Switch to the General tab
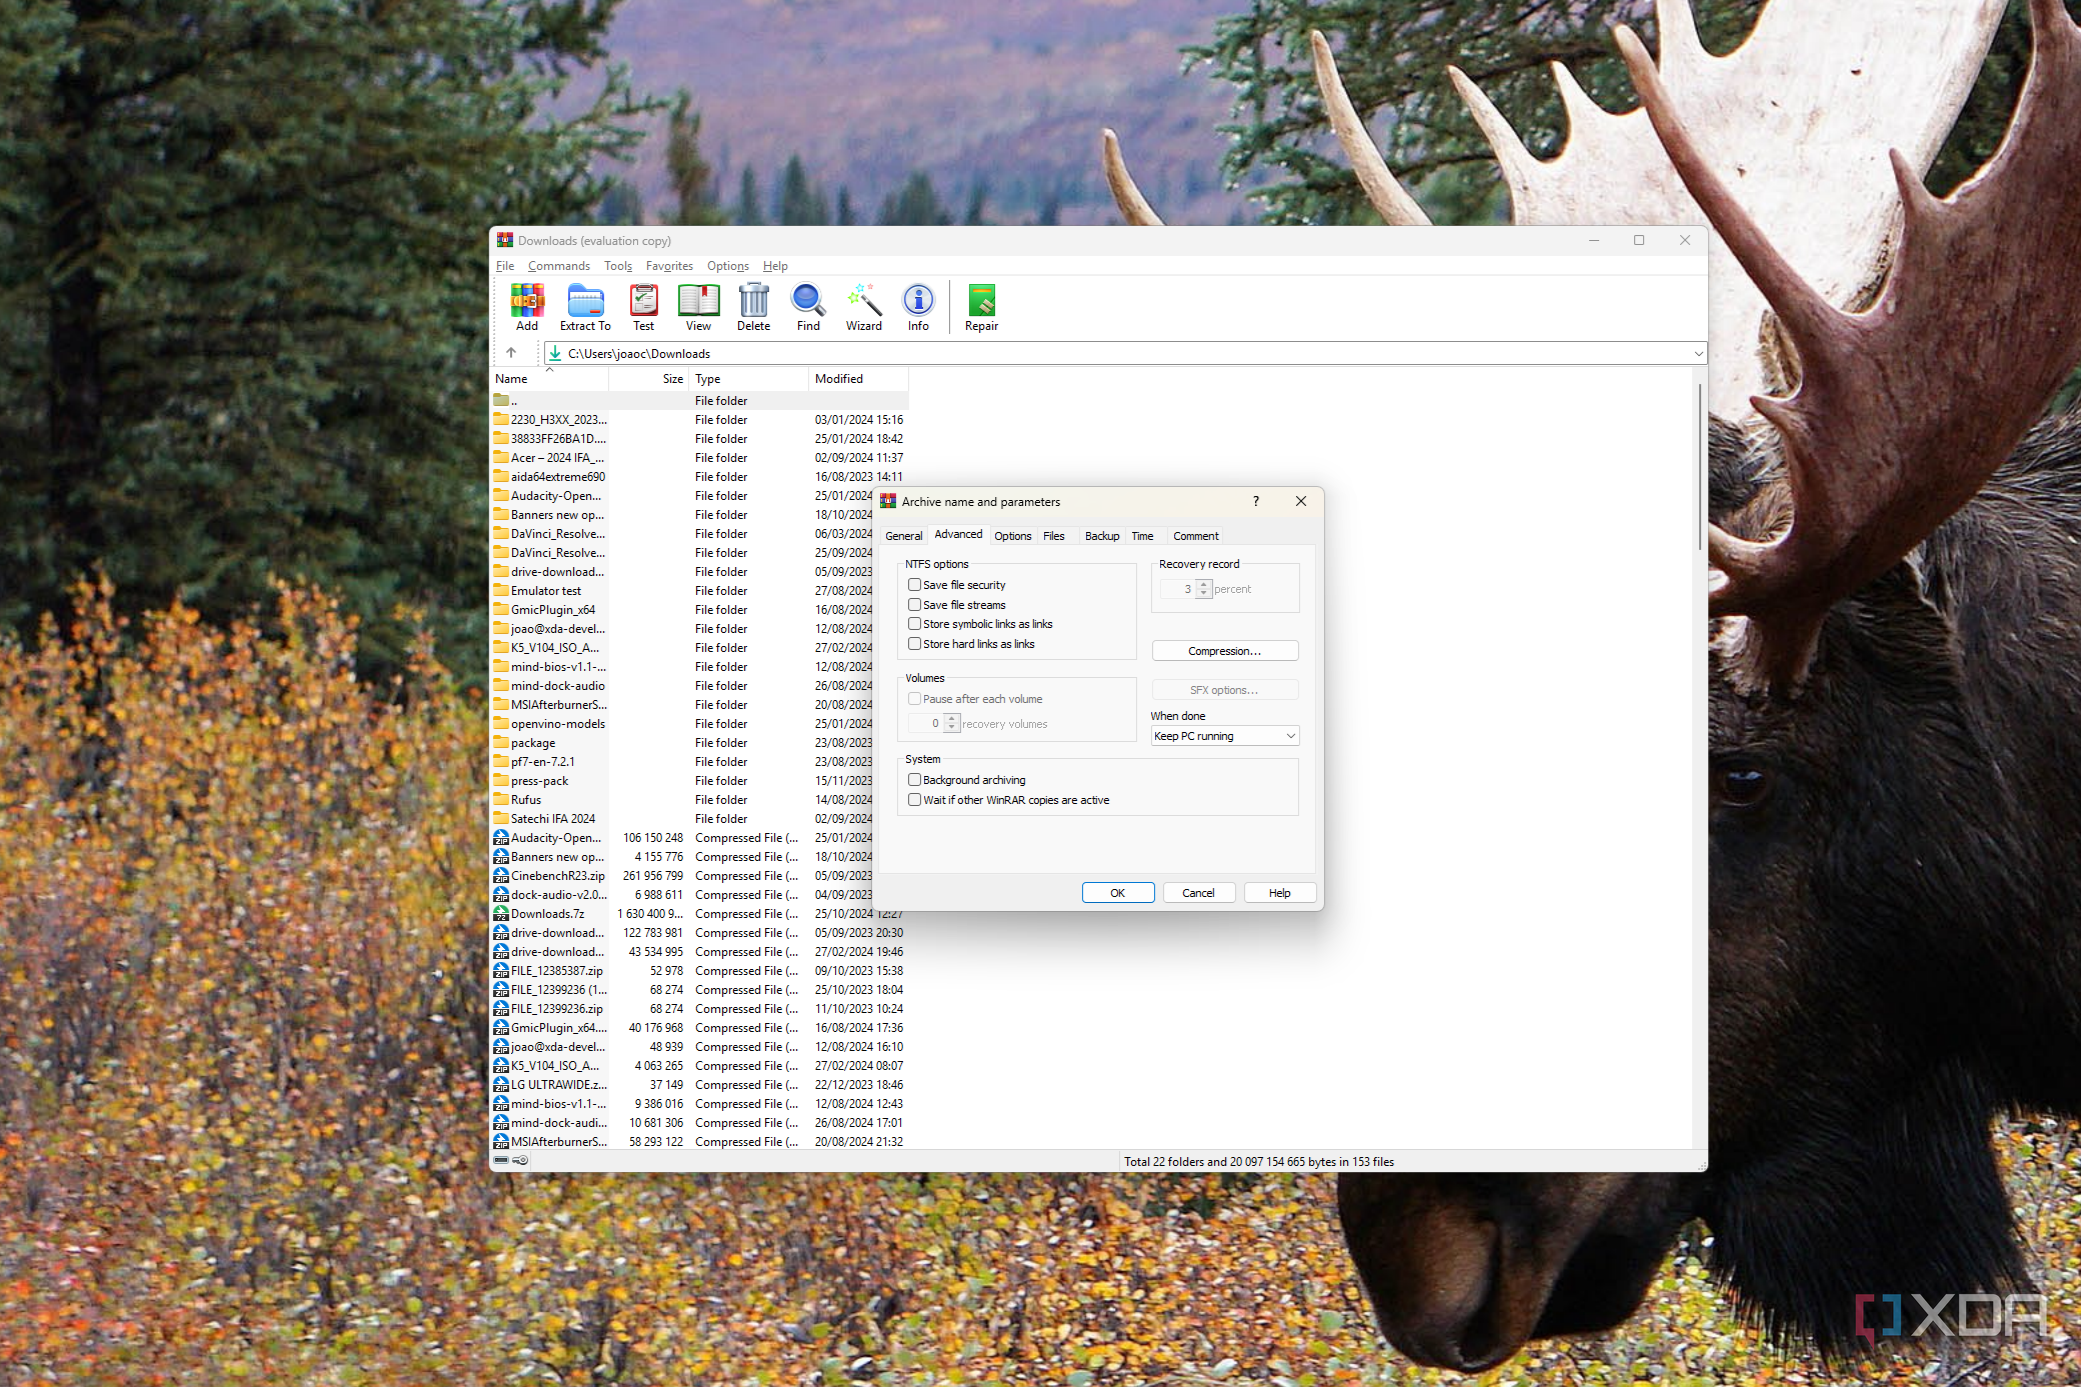The image size is (2081, 1387). [x=903, y=536]
